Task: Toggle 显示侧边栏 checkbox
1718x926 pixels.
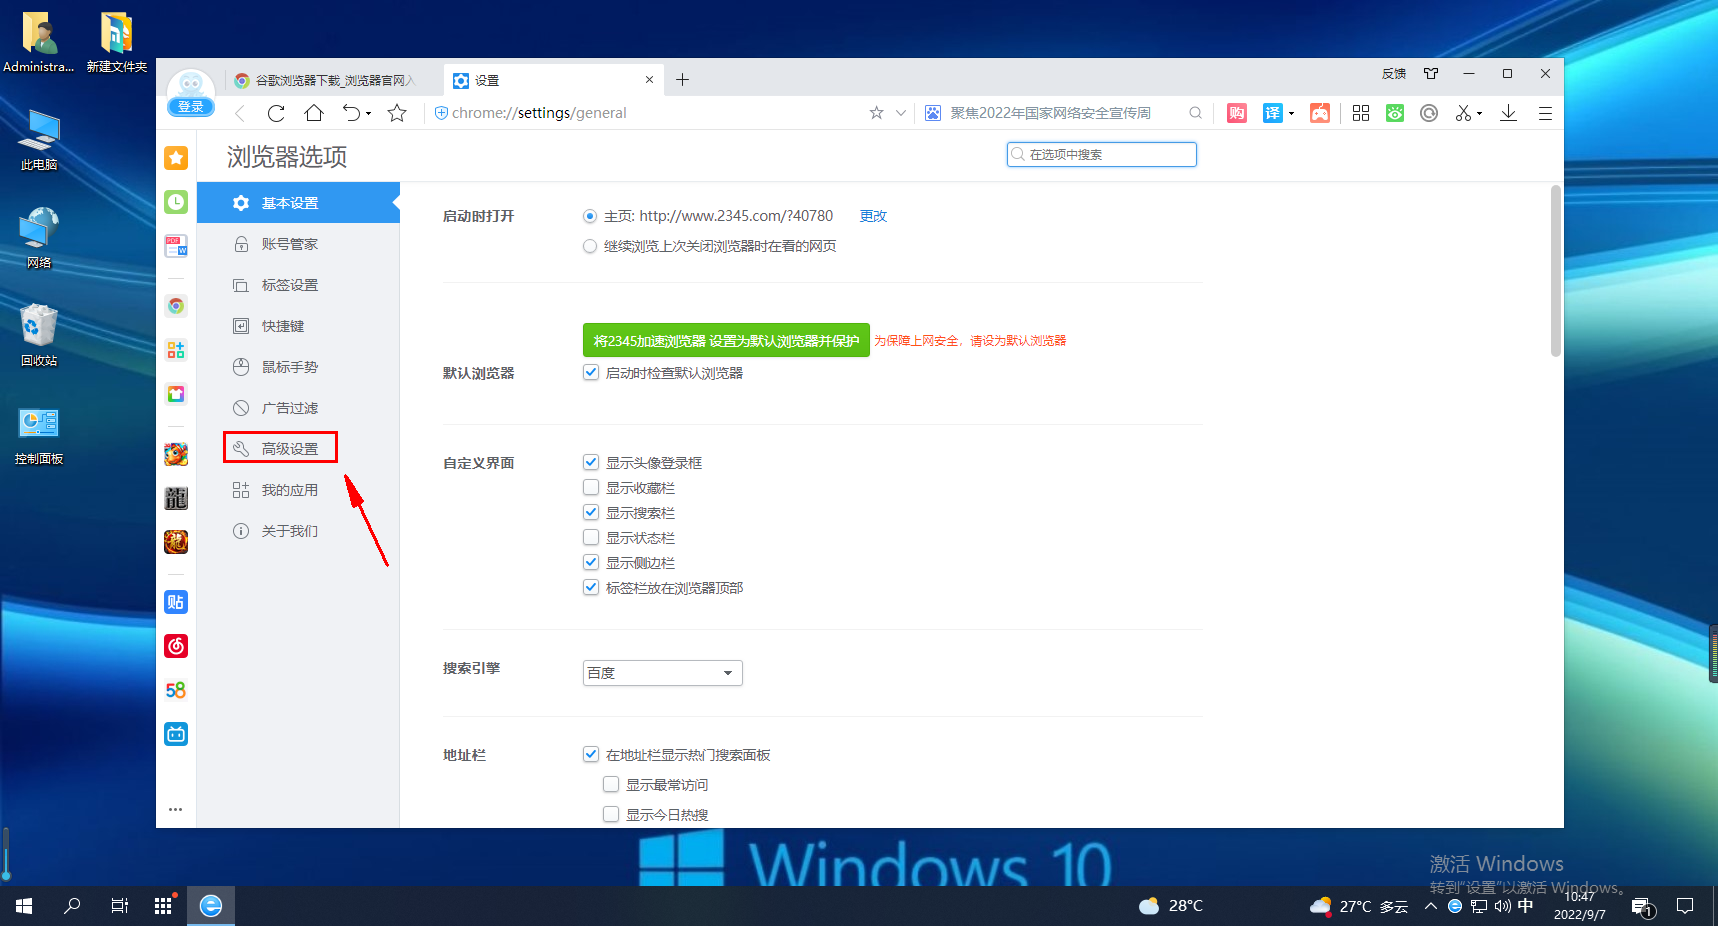Action: tap(591, 562)
